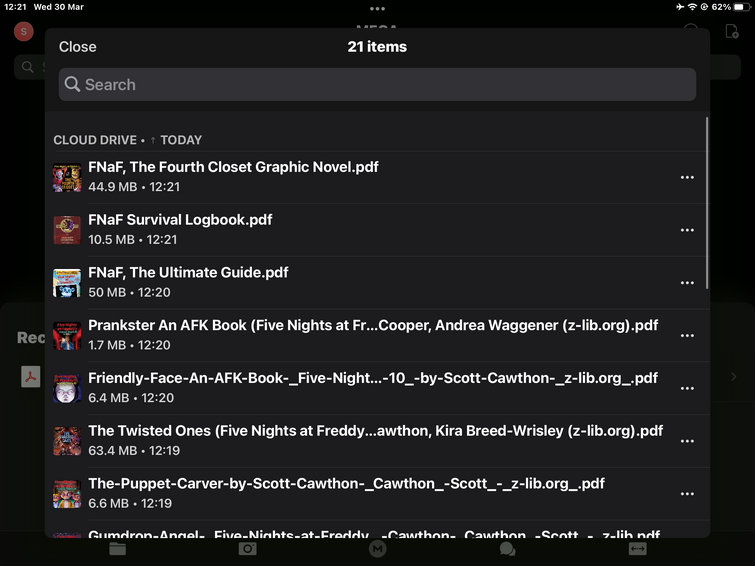Open FNaF, The Fourth Closet Graphic Novel.pdf
The image size is (755, 566).
tap(377, 177)
